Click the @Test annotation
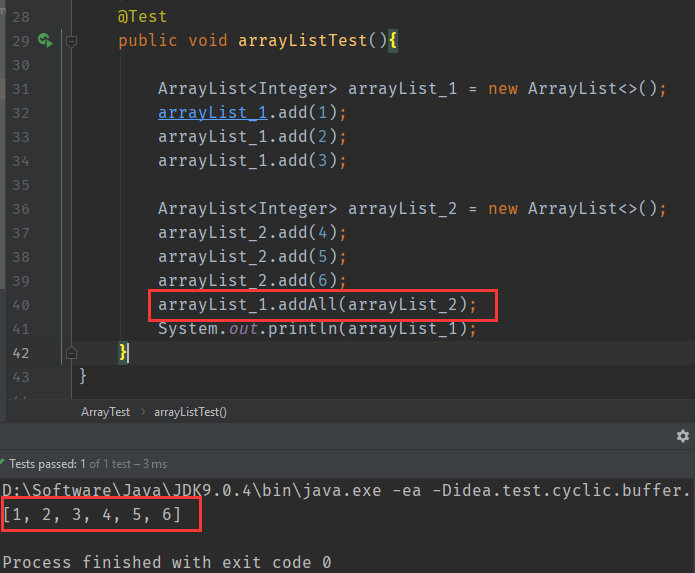 pos(142,17)
